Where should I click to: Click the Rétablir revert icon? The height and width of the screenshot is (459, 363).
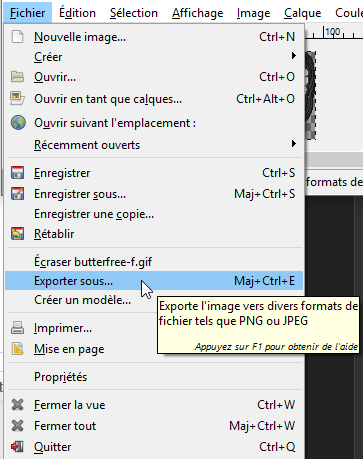pos(17,234)
